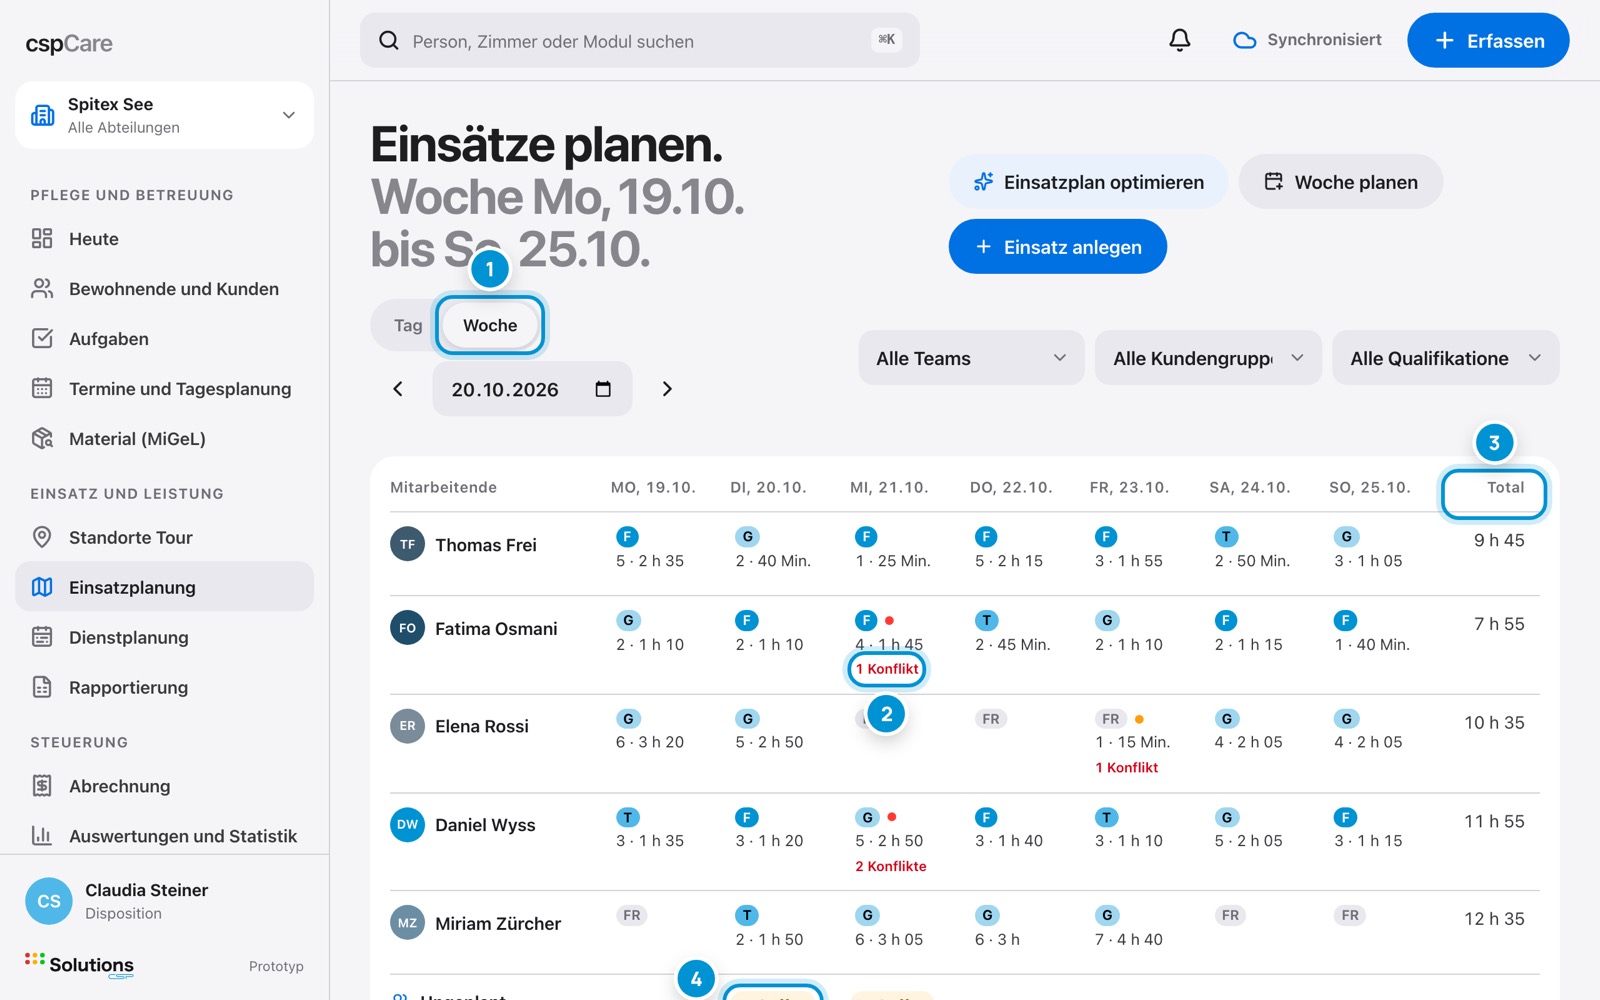Open Claudia Steiner user profile
This screenshot has height=1000, width=1600.
[165, 900]
